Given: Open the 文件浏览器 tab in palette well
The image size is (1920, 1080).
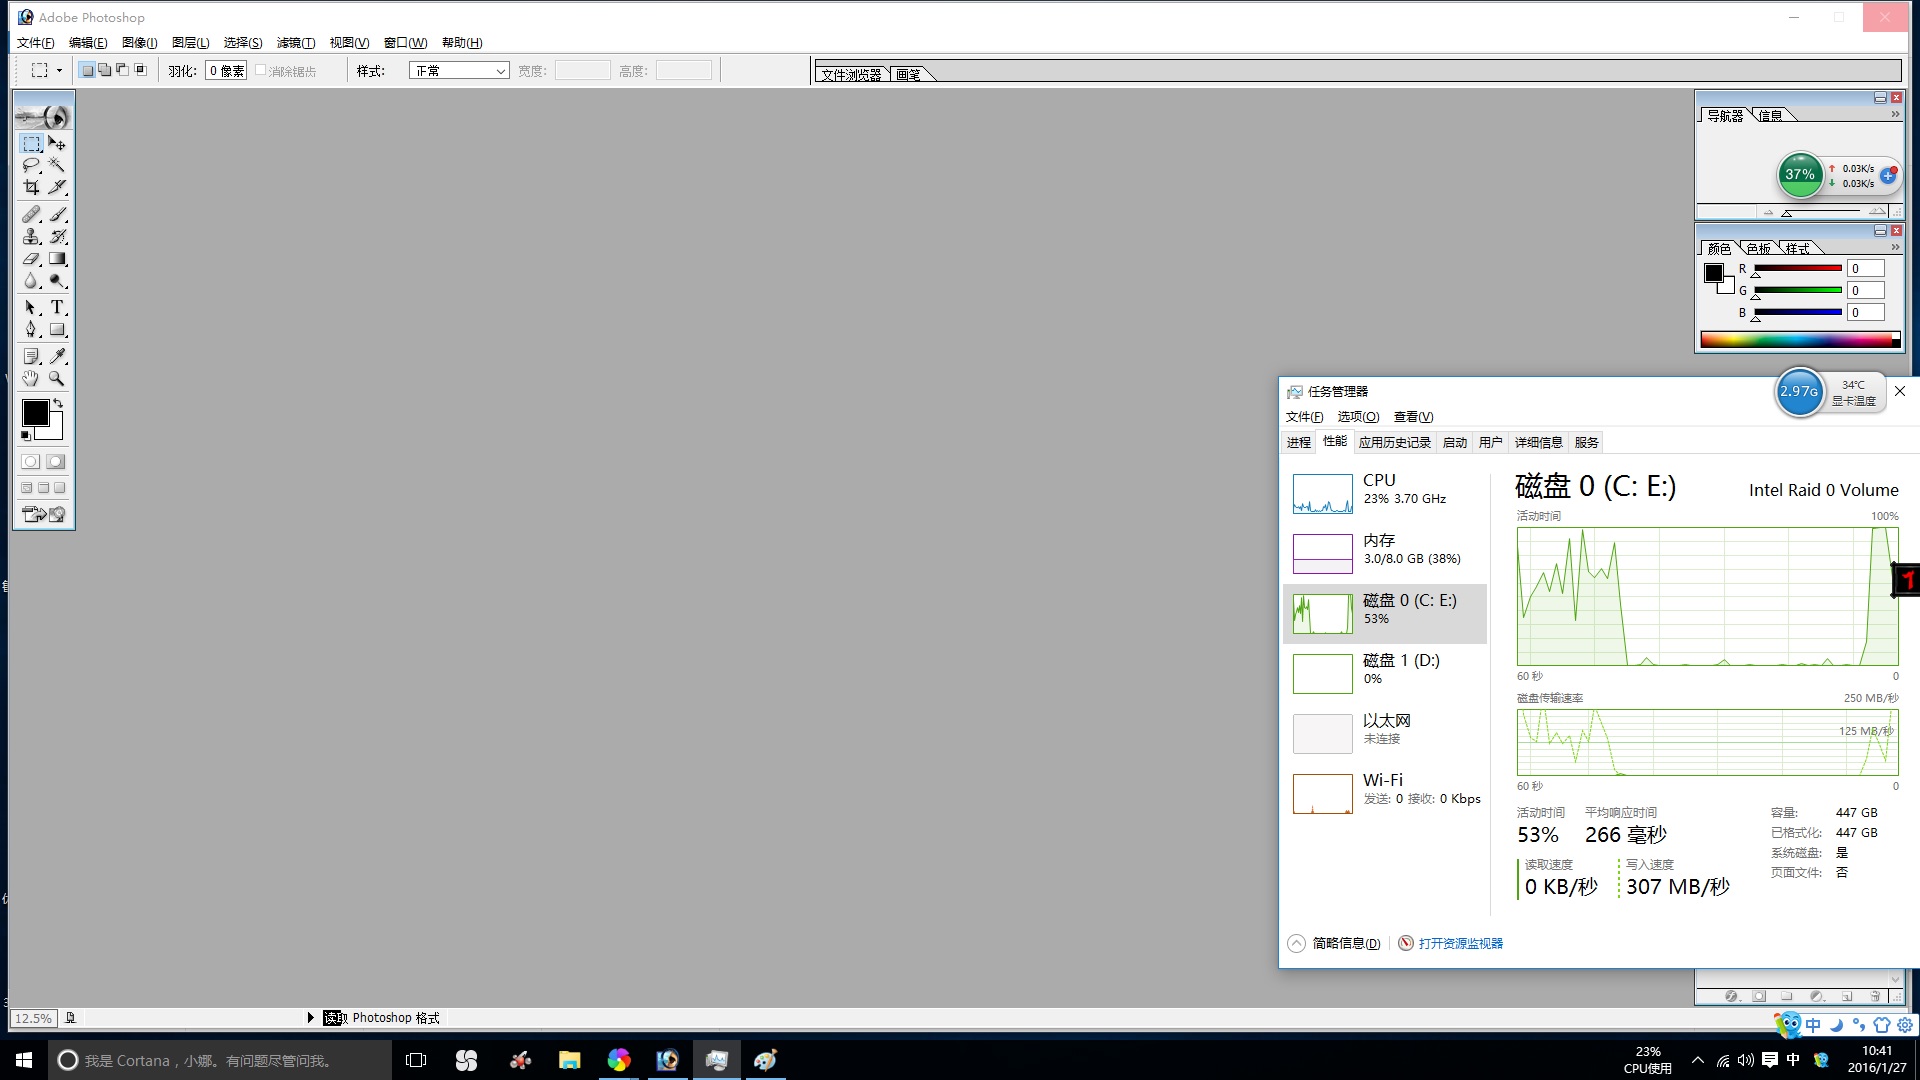Looking at the screenshot, I should point(851,74).
